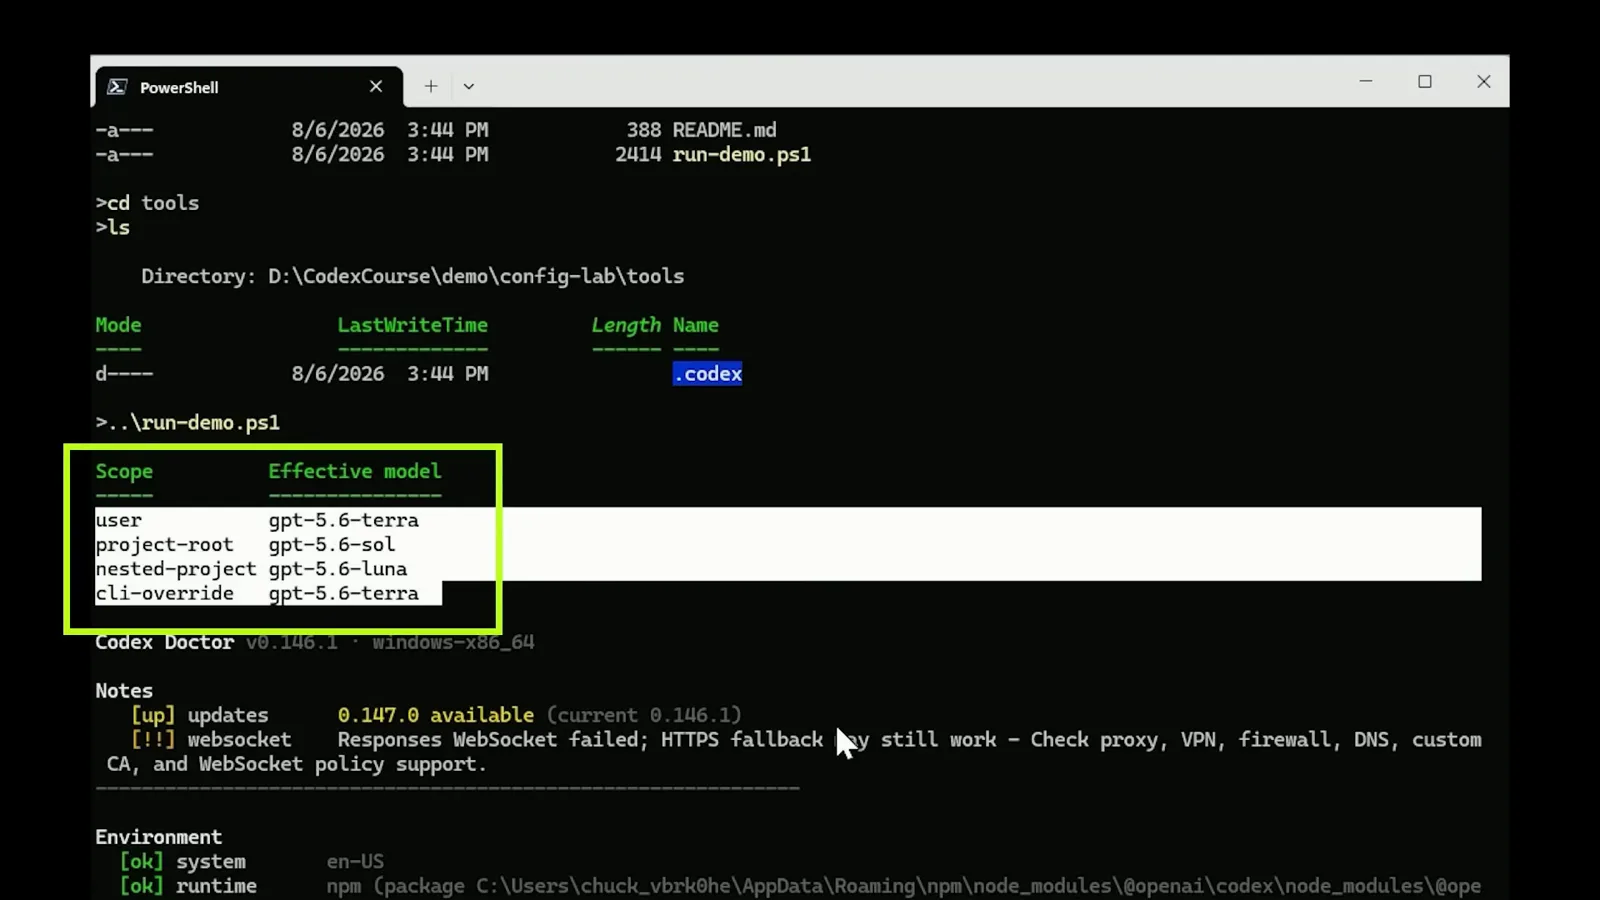1600x900 pixels.
Task: Click the 'cli-override' scope row
Action: tap(257, 594)
